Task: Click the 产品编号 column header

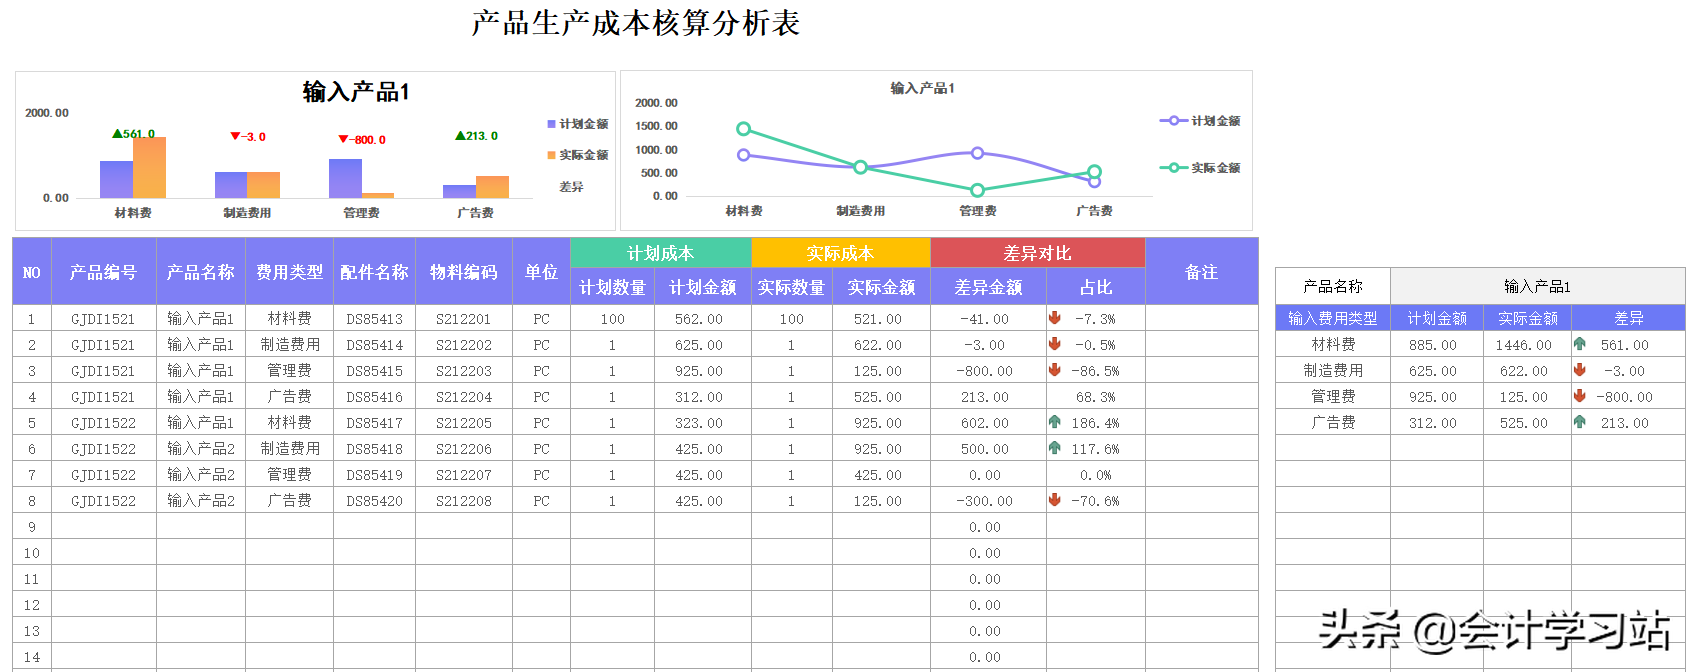Action: [103, 272]
